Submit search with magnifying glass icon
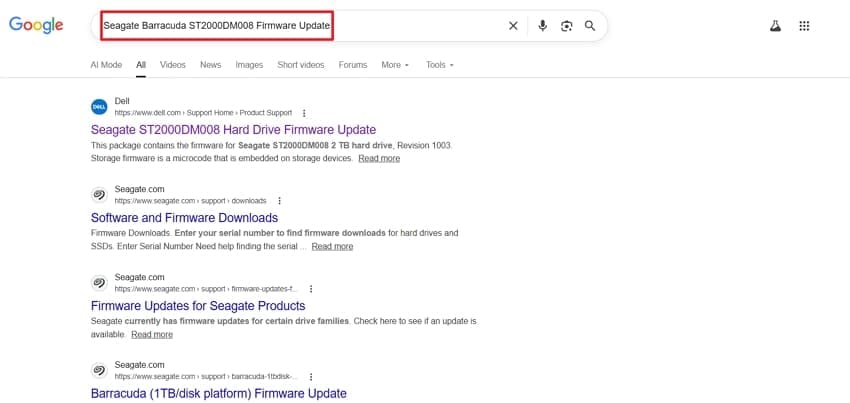Screen dimensions: 850x403 [590, 26]
